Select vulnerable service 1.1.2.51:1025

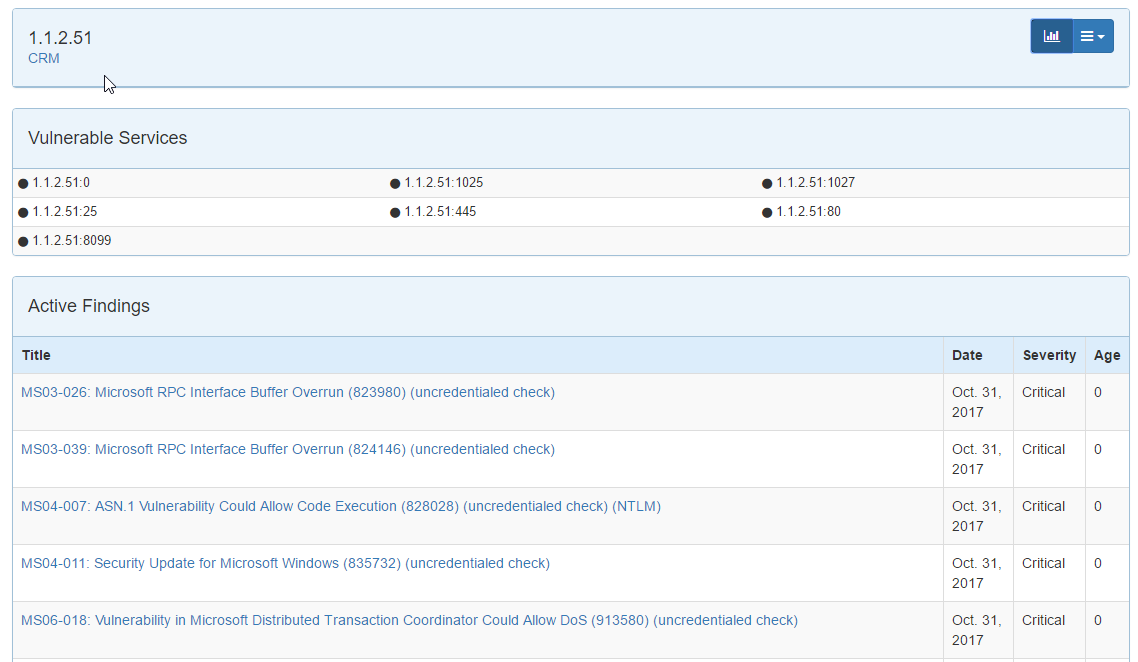click(443, 183)
